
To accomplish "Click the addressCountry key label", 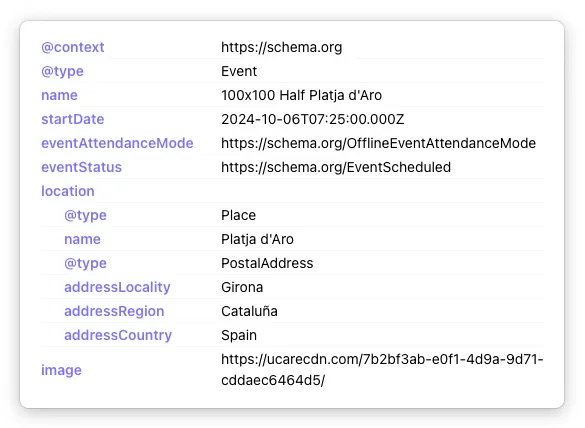I will point(118,335).
